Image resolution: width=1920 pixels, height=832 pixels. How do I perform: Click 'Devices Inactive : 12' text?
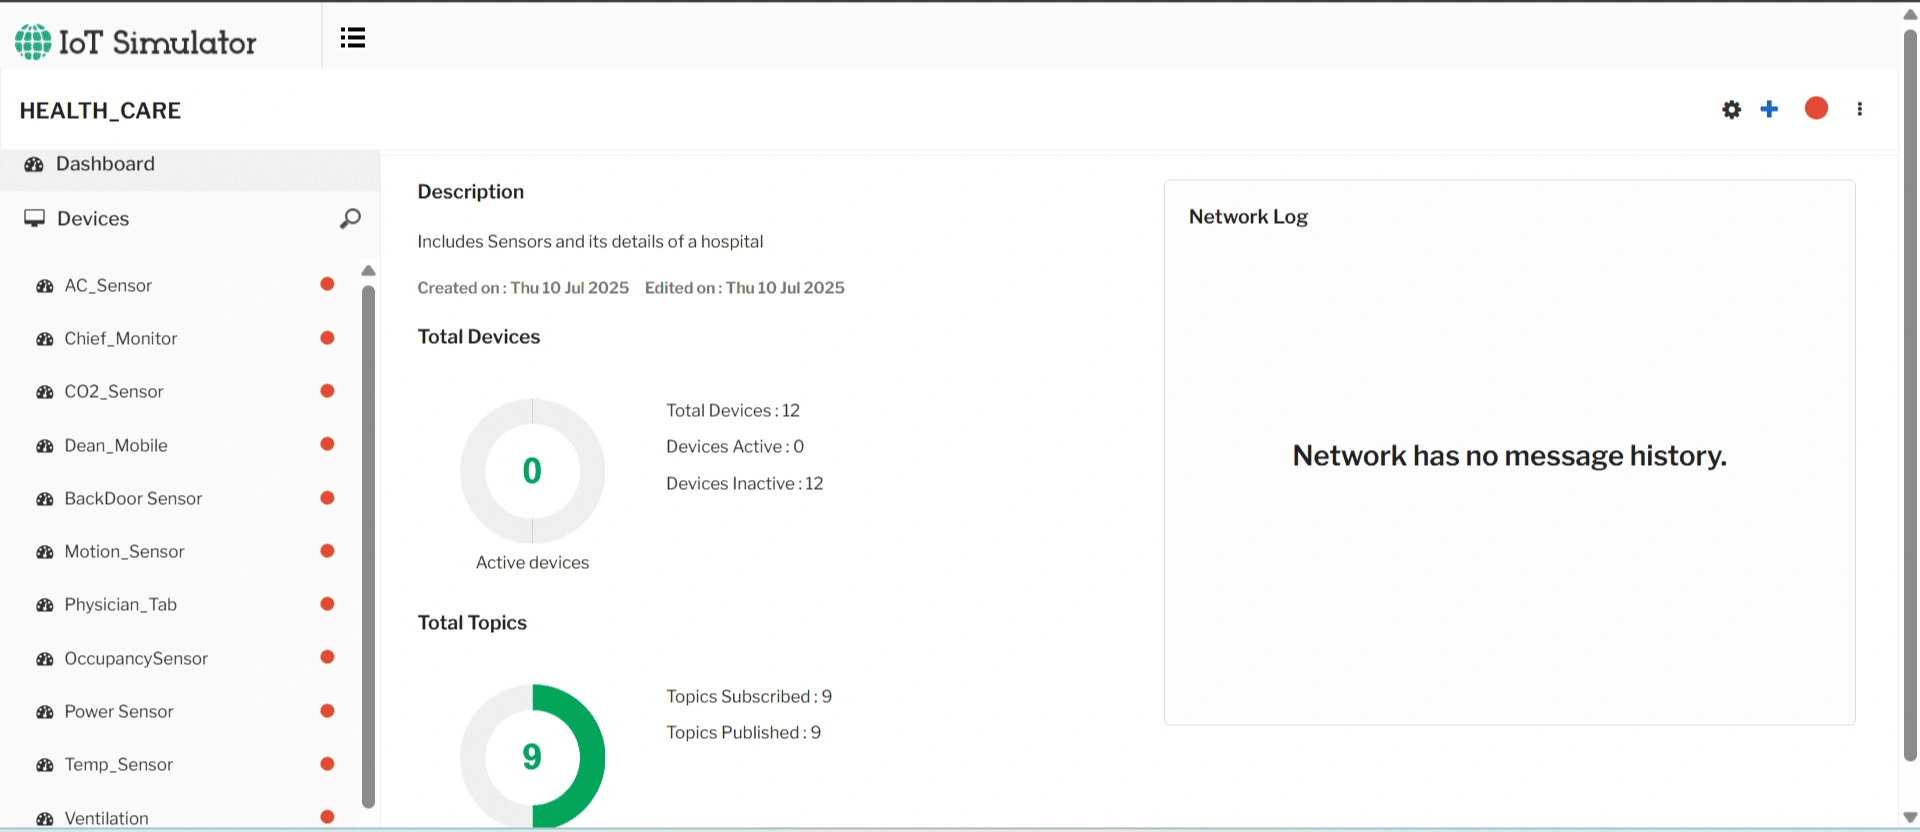click(x=745, y=483)
